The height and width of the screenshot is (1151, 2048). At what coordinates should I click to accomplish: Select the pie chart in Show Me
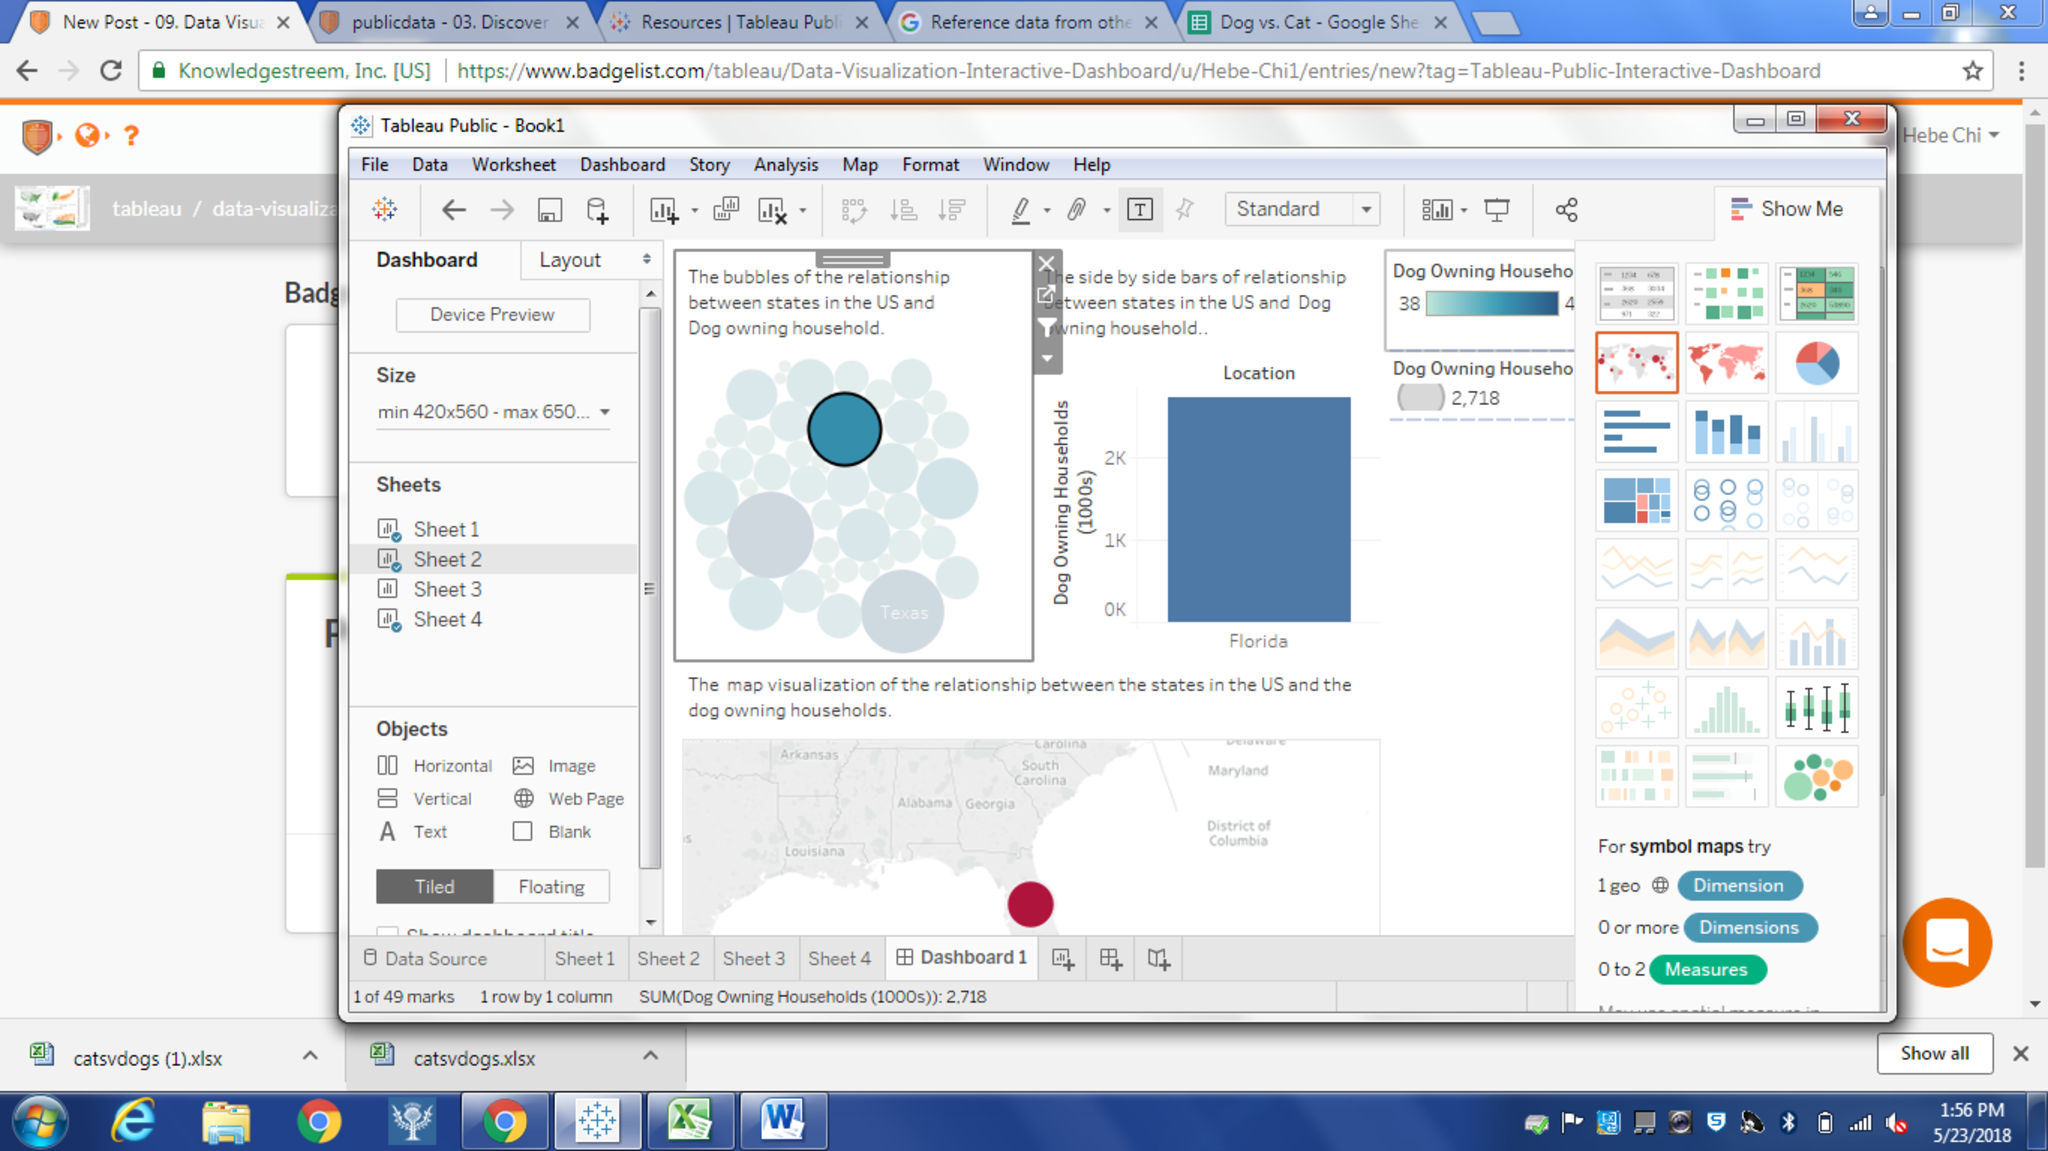coord(1816,363)
